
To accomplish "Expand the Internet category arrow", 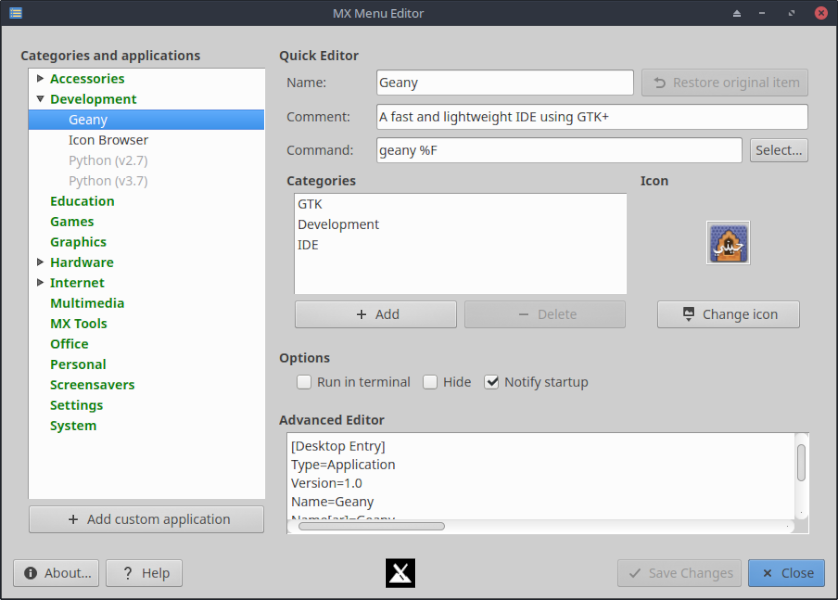I will tap(40, 283).
